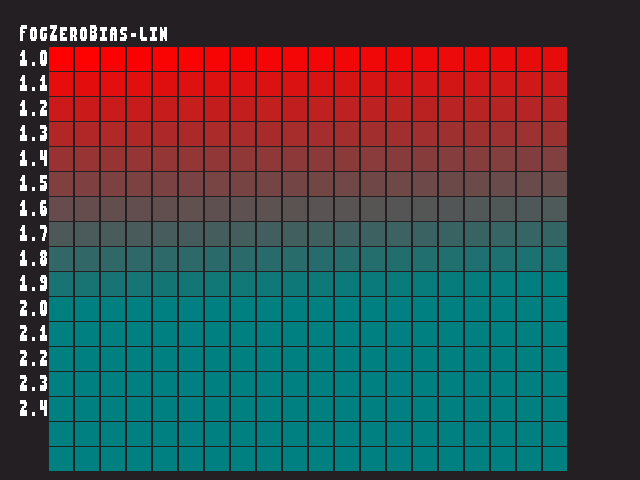The height and width of the screenshot is (480, 640).
Task: Click the row label 1.7
Action: coord(33,233)
